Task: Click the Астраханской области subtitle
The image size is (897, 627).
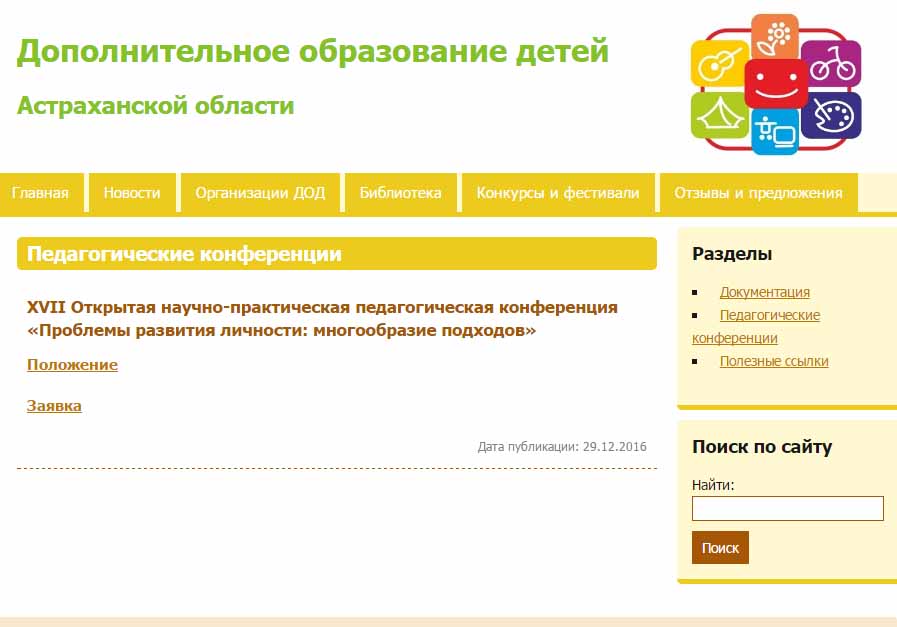Action: click(x=156, y=106)
